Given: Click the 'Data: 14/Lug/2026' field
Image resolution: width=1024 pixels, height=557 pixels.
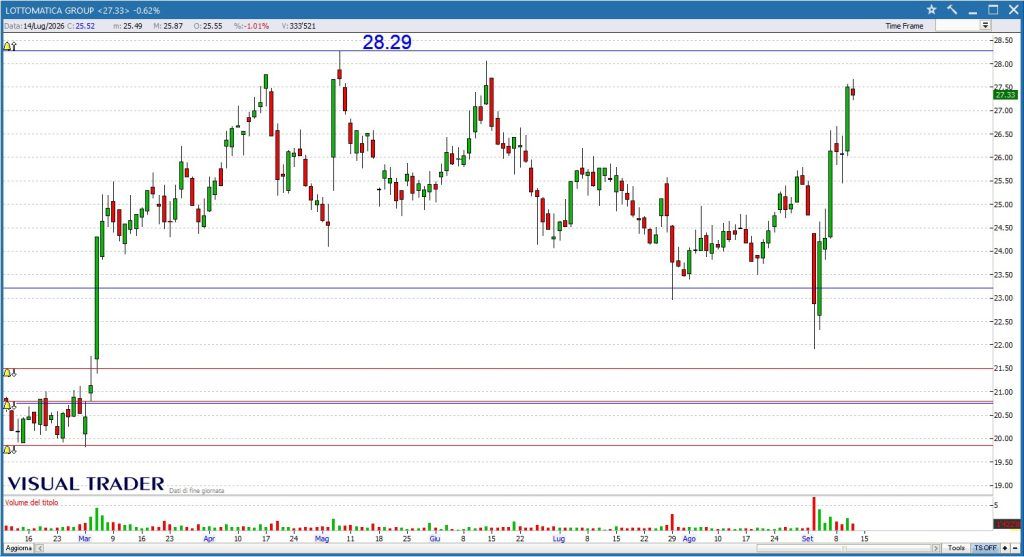Looking at the screenshot, I should coord(35,26).
